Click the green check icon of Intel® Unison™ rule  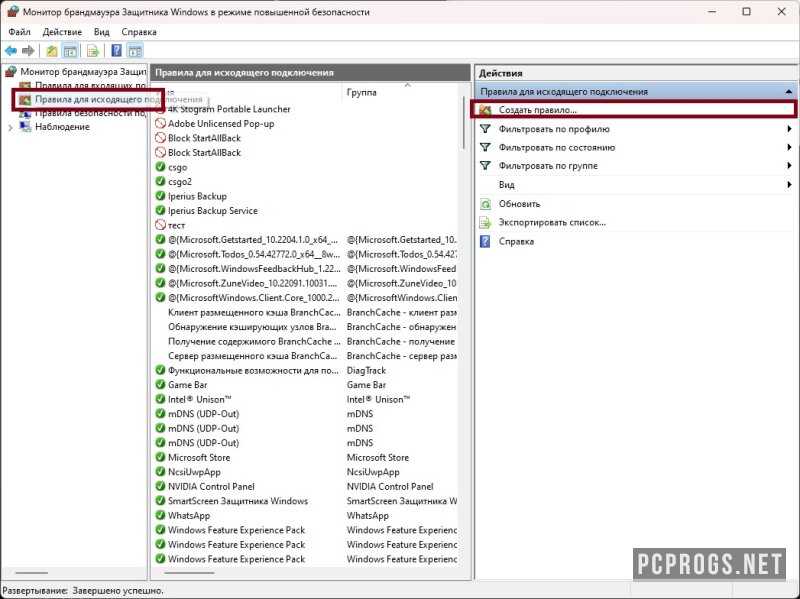160,400
